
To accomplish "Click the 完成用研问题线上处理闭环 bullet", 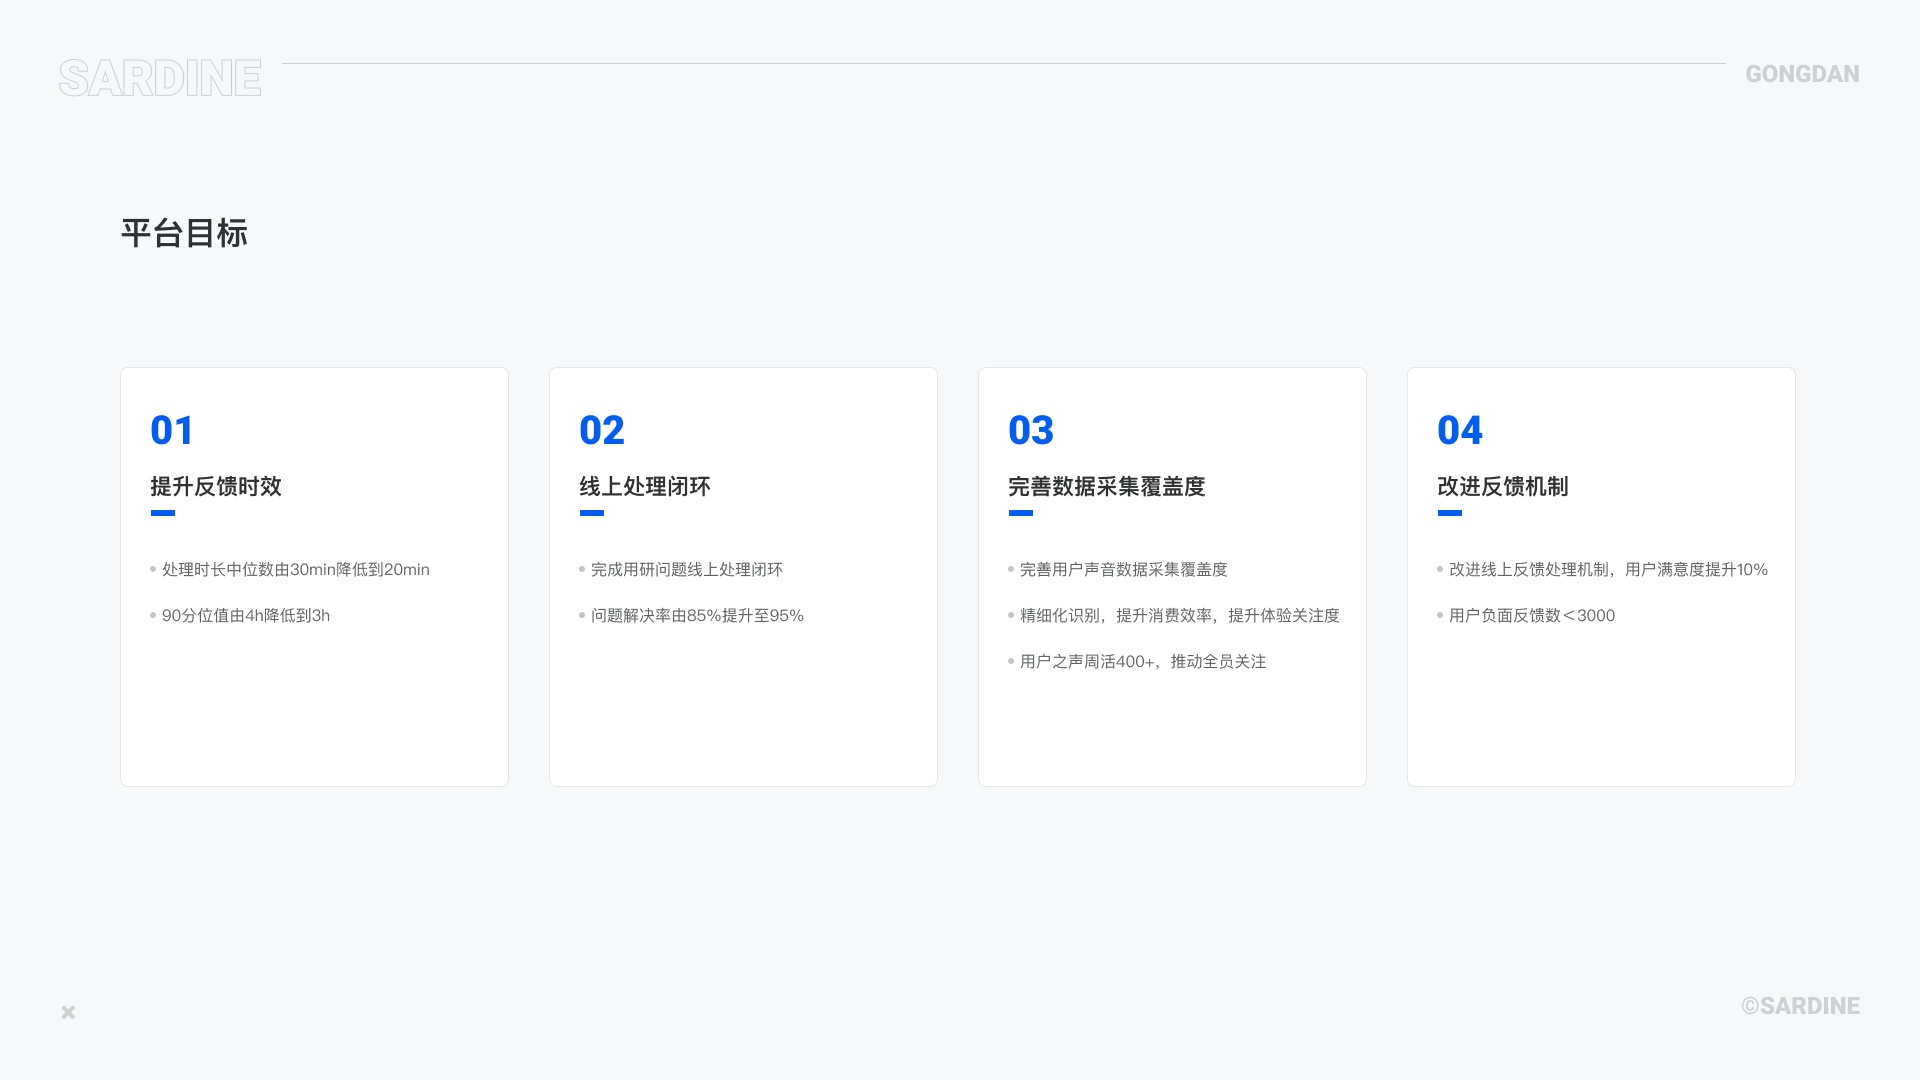I will click(686, 569).
